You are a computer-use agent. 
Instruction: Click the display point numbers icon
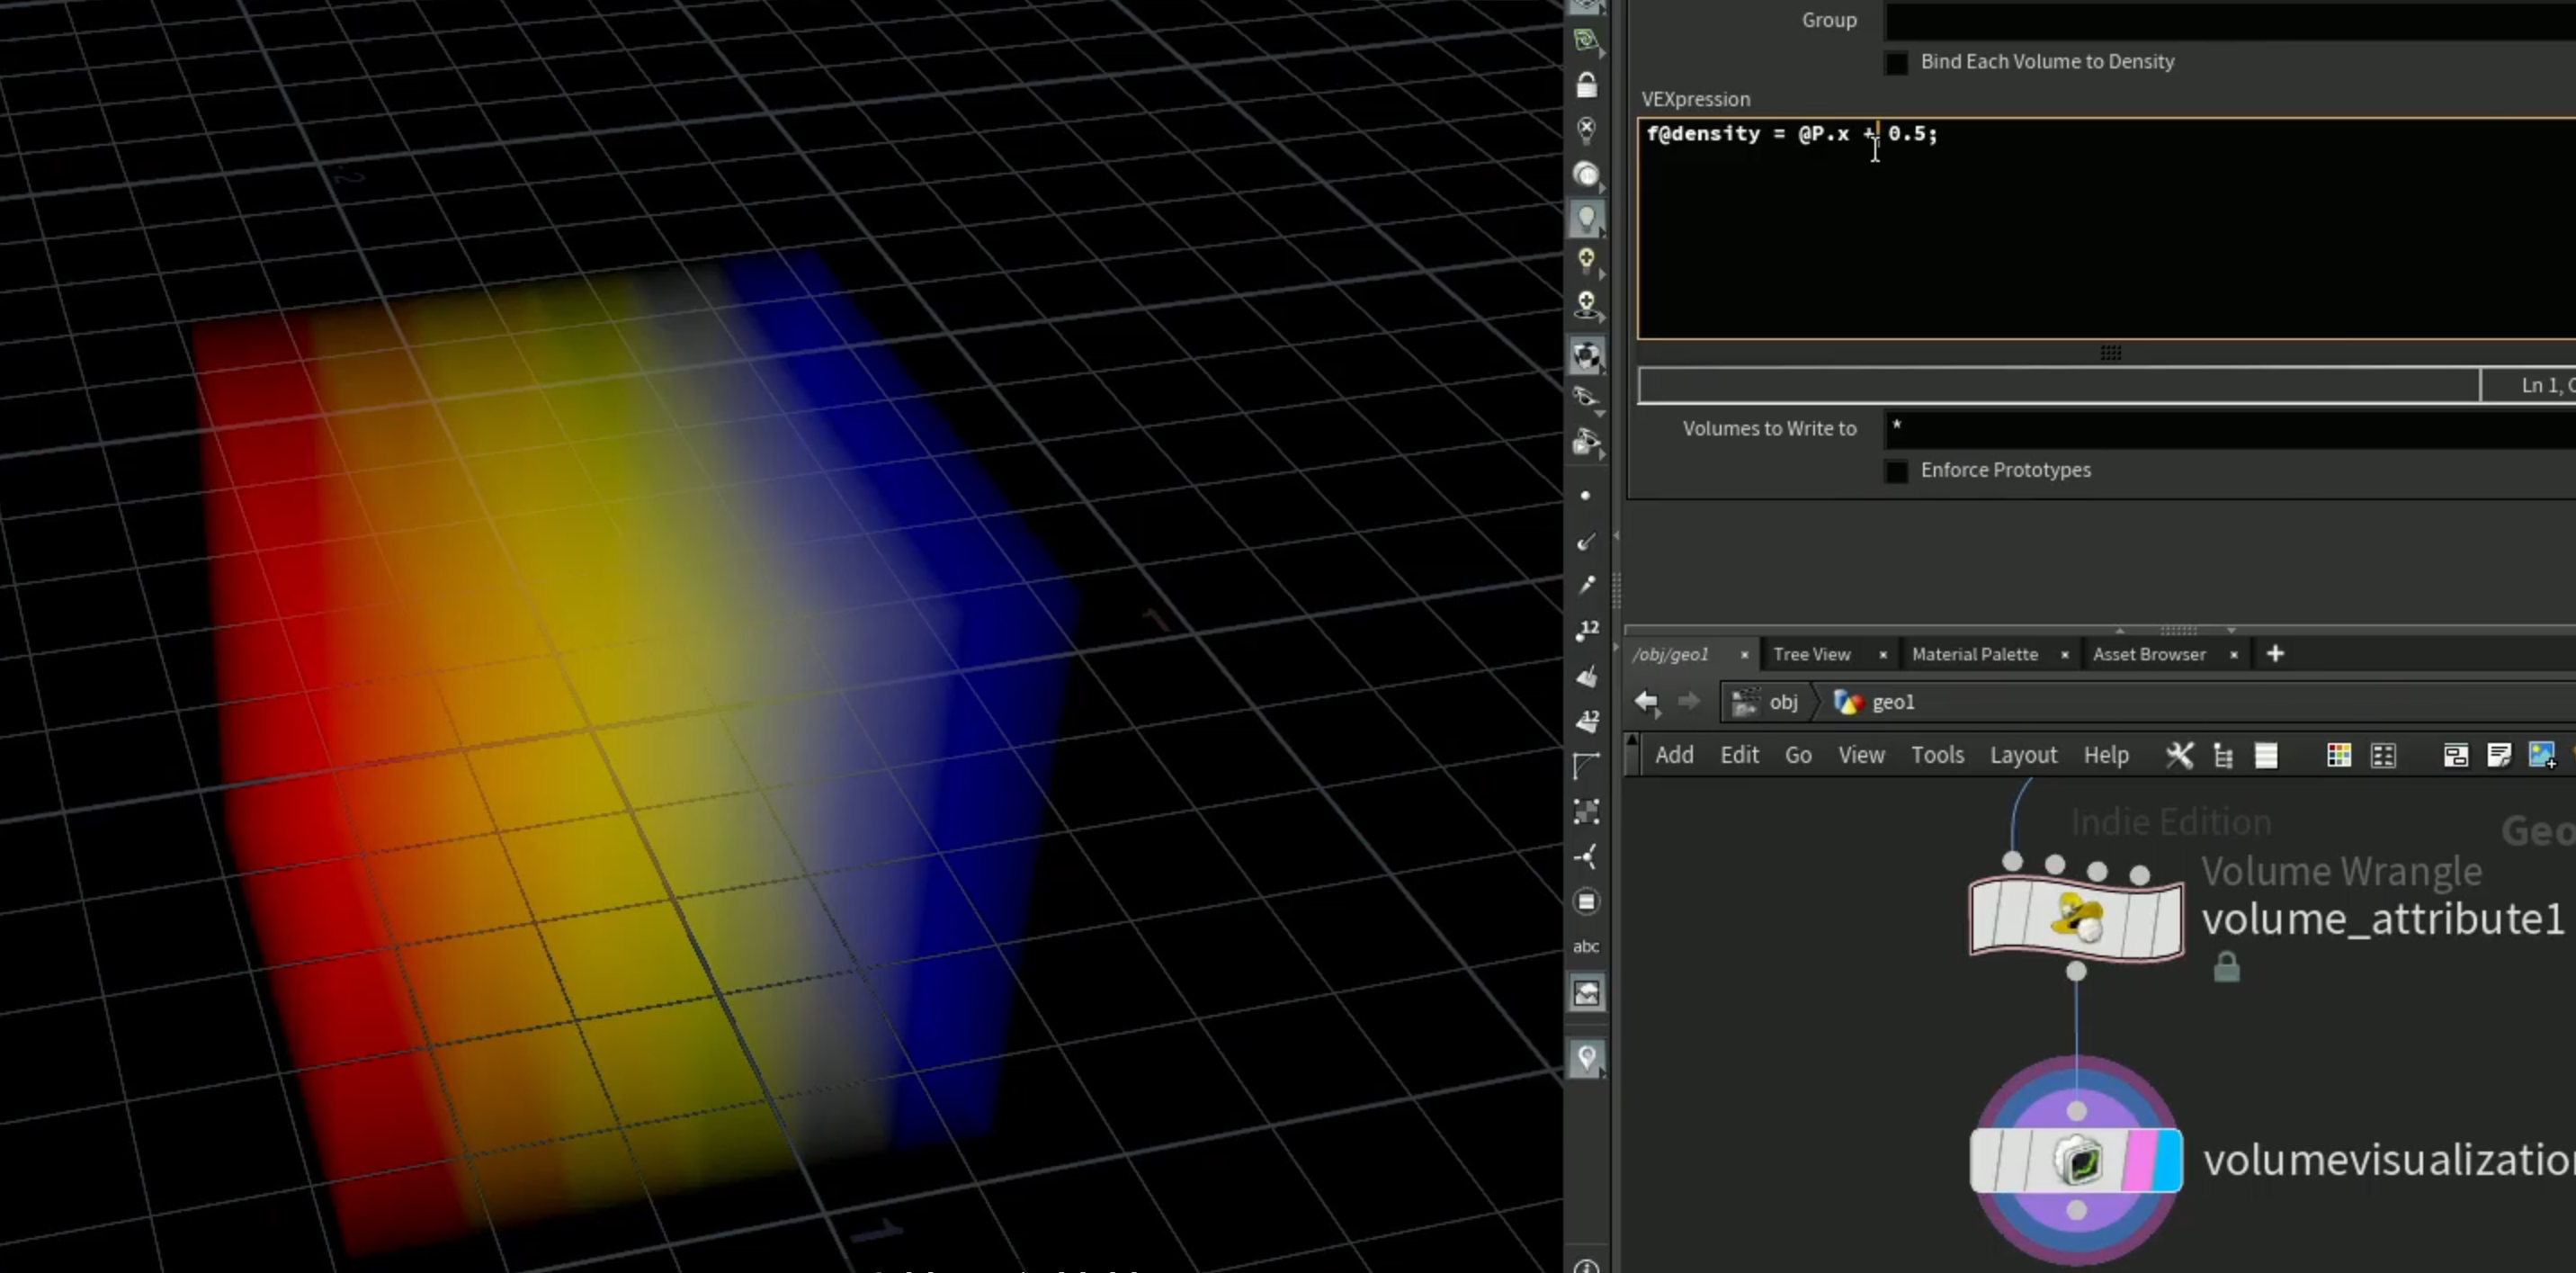(x=1587, y=630)
